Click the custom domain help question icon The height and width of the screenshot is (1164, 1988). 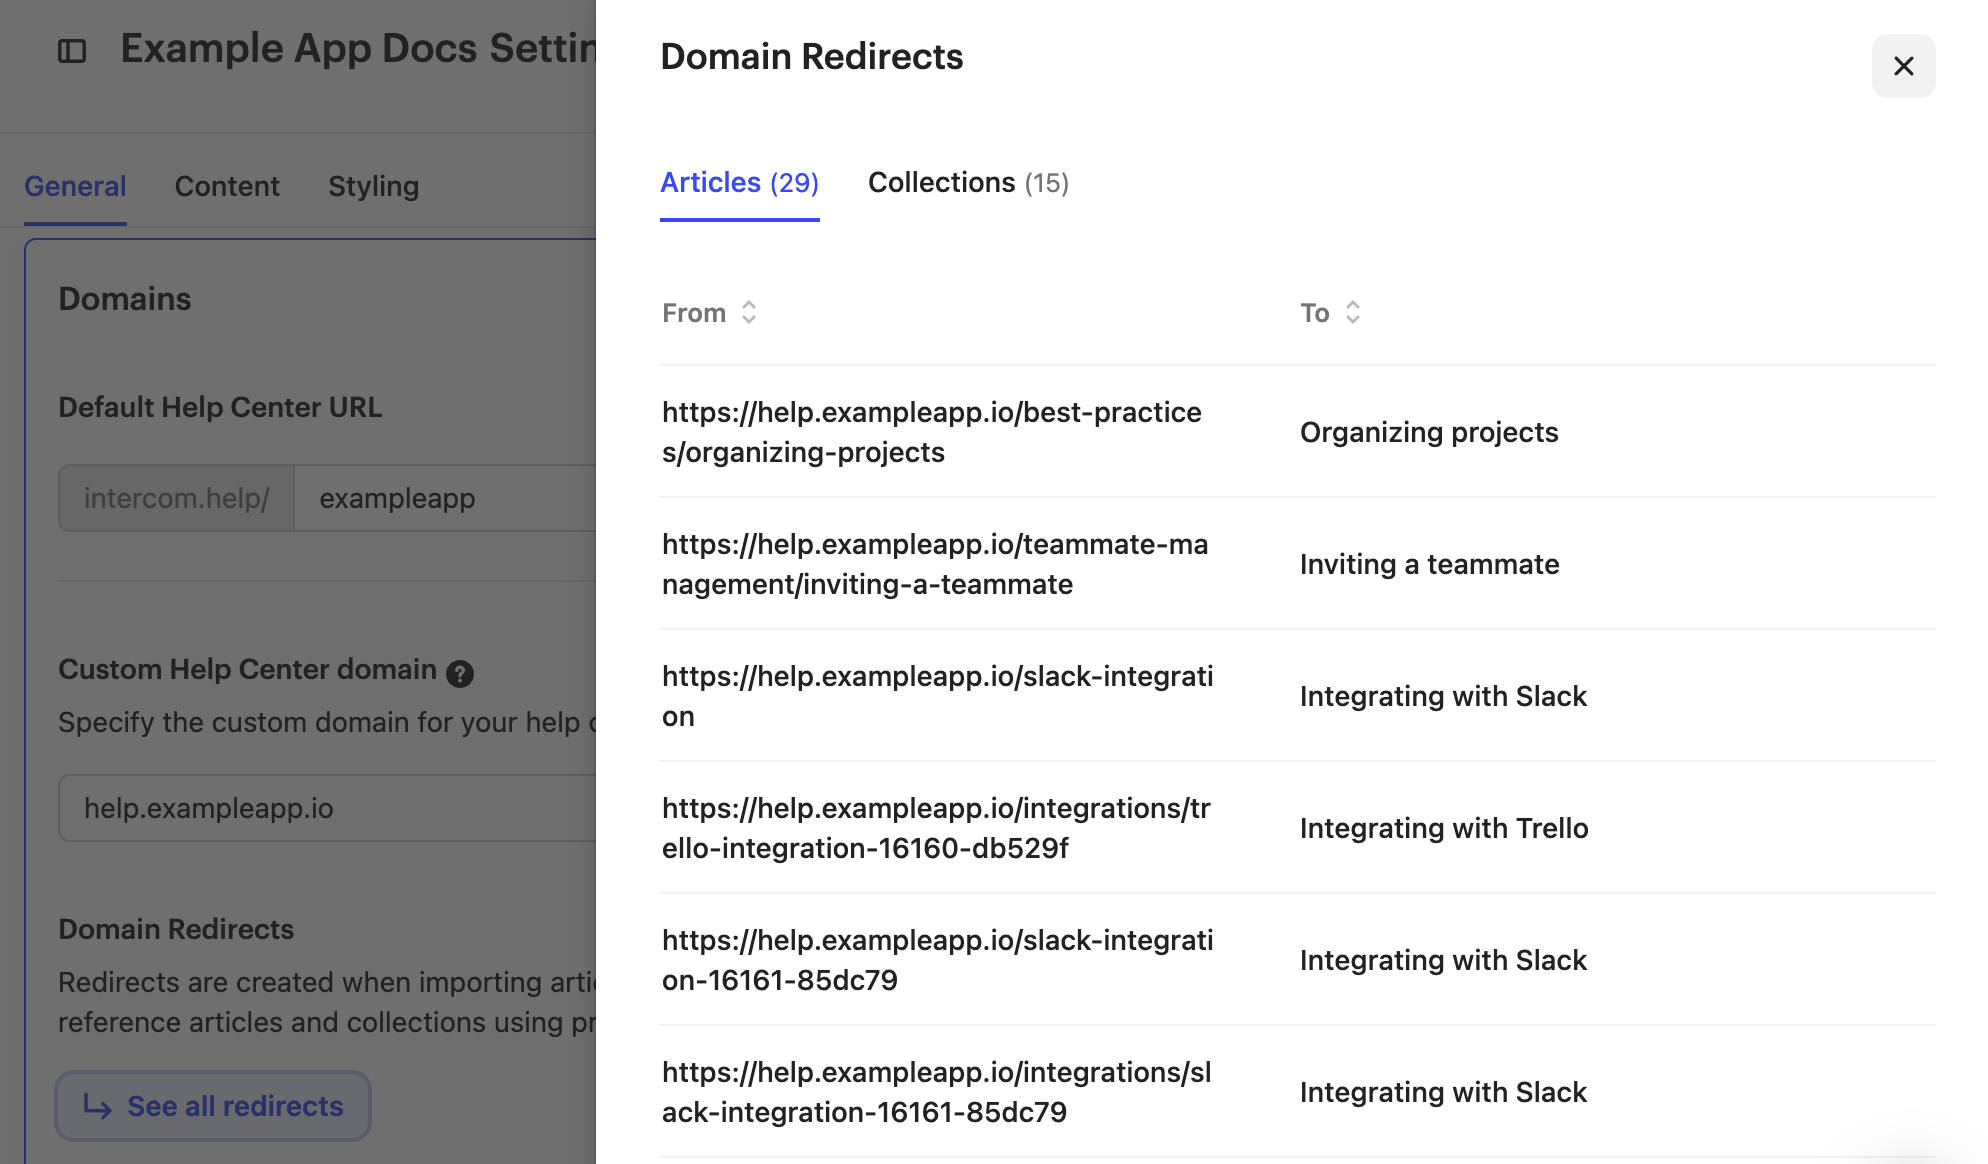click(x=460, y=674)
